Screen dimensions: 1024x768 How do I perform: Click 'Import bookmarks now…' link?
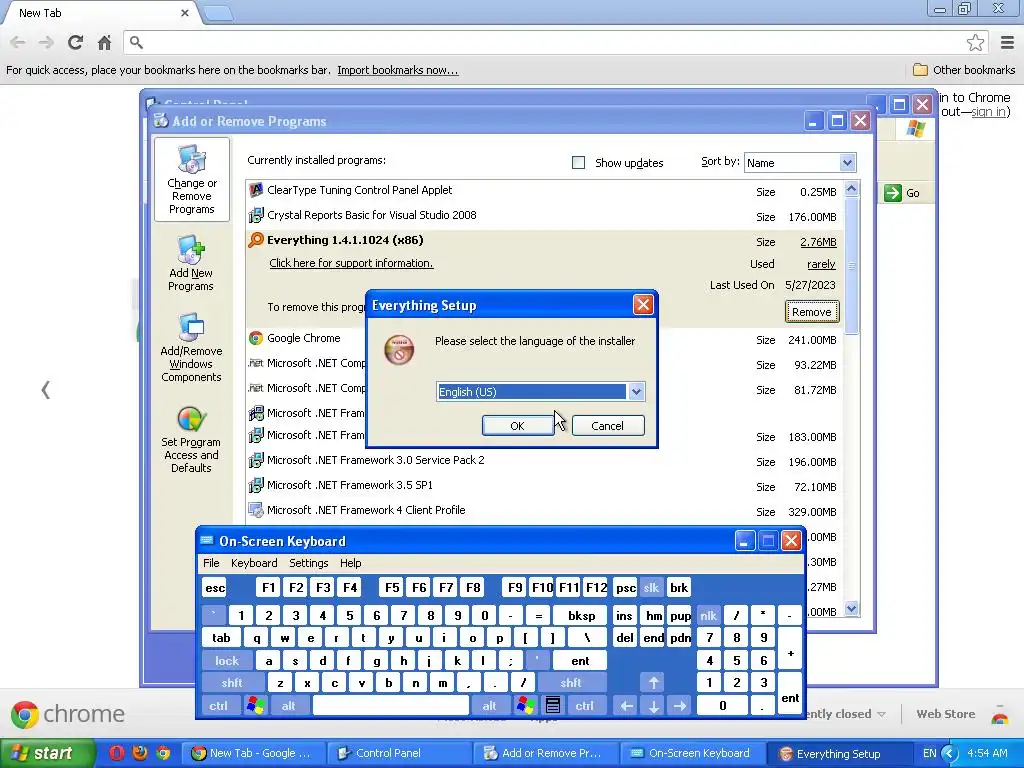tap(398, 70)
